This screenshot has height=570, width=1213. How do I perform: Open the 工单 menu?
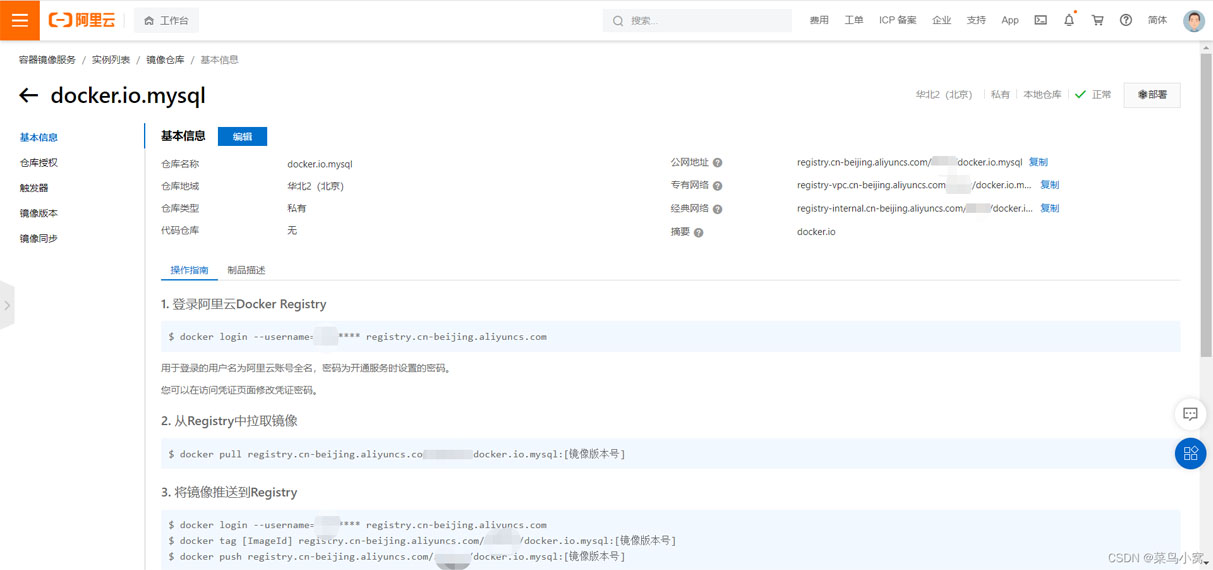coord(854,20)
